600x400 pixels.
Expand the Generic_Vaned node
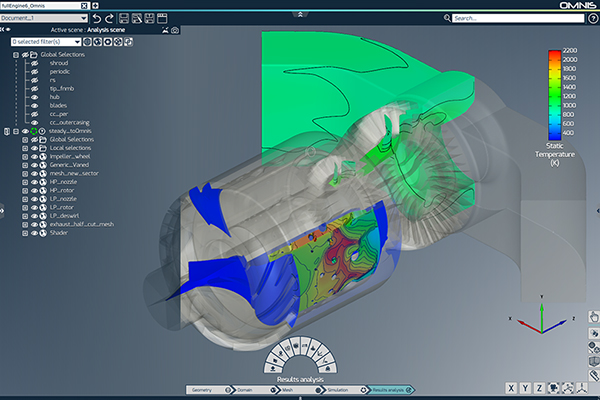pos(25,165)
